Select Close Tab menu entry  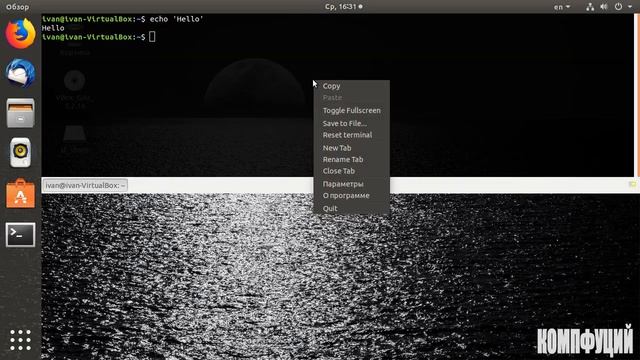point(351,171)
